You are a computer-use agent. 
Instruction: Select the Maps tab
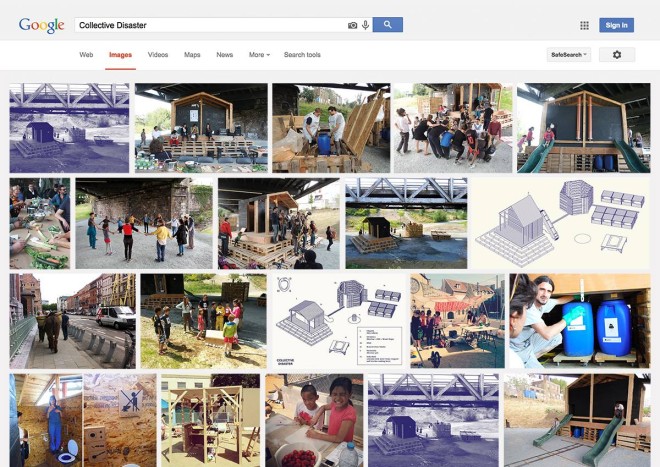(x=192, y=55)
